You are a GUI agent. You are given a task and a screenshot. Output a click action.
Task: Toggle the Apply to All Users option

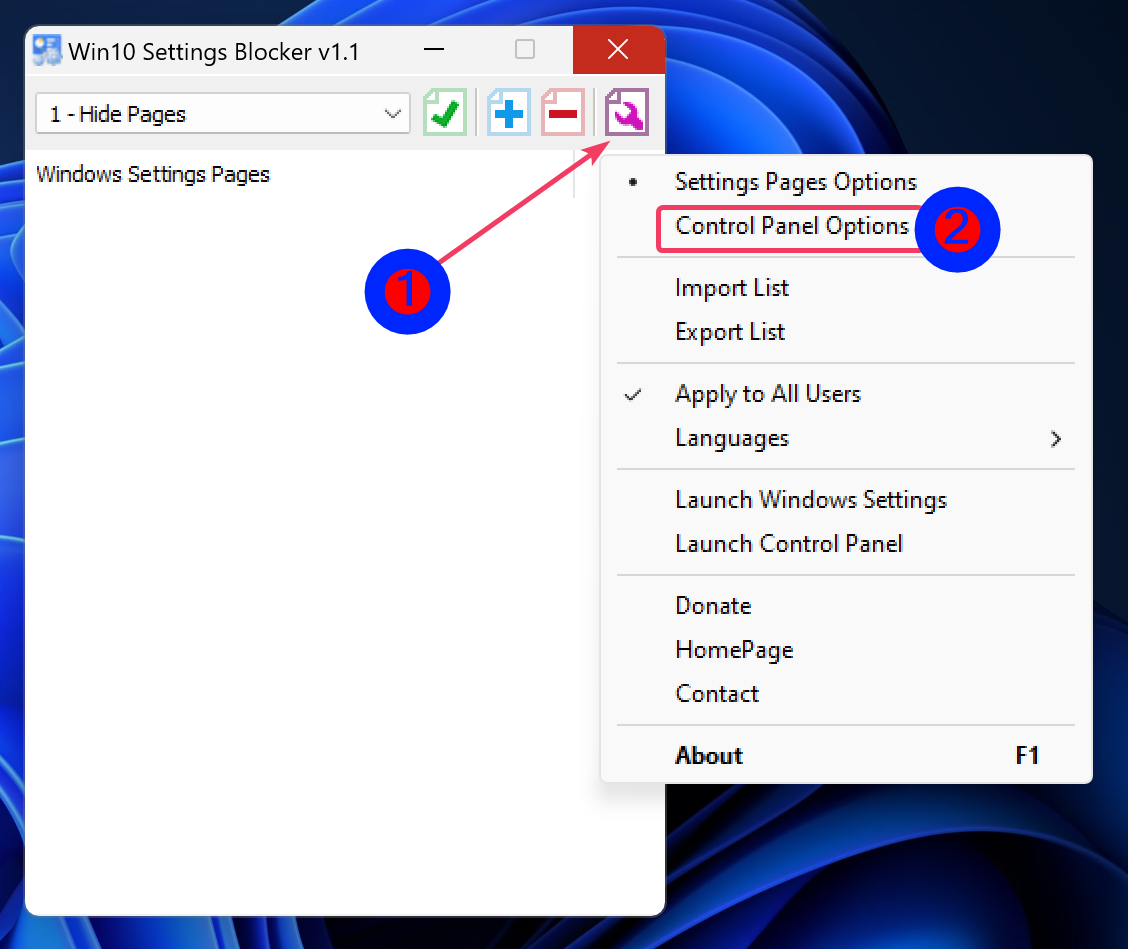pyautogui.click(x=846, y=394)
